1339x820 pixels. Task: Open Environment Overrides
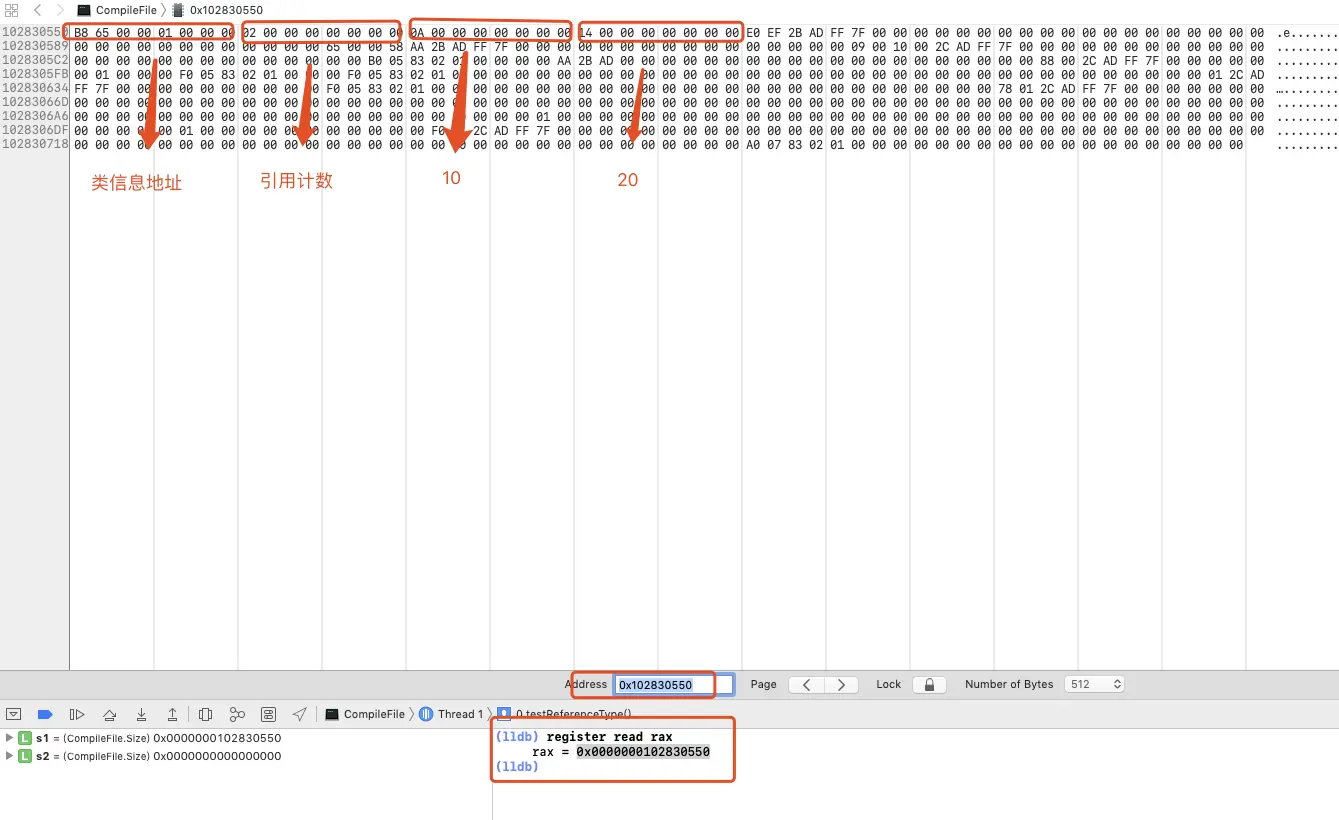click(268, 714)
